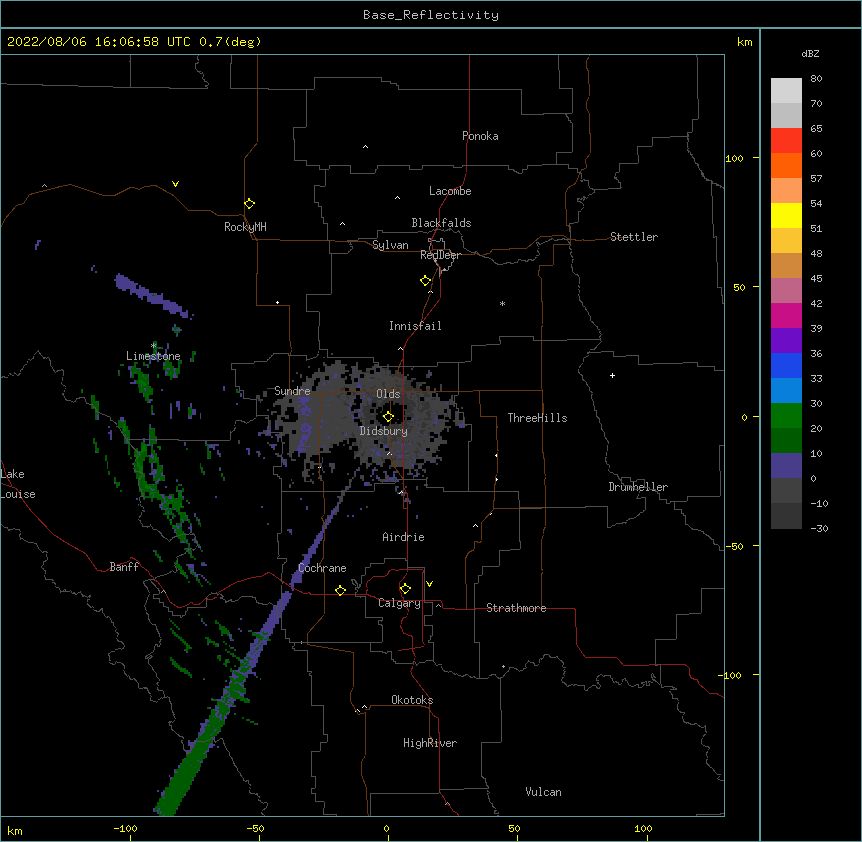The image size is (862, 842).
Task: Click the Ponoka city label
Action: [480, 136]
